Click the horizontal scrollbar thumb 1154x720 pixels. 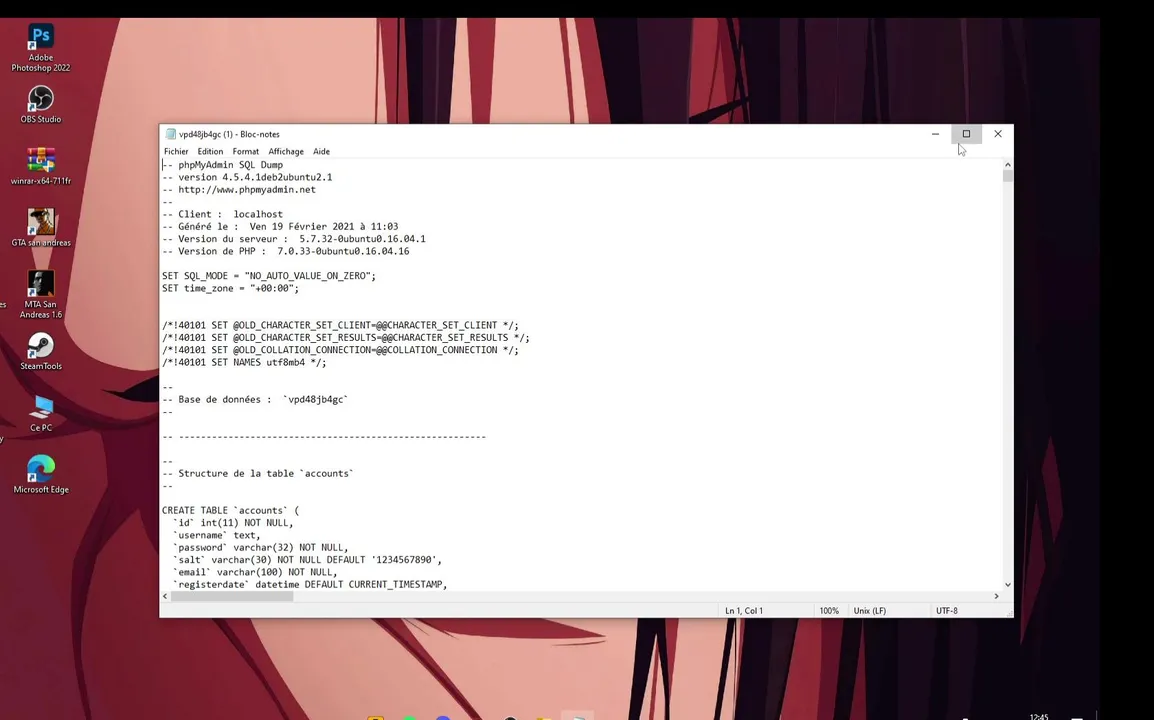click(232, 596)
